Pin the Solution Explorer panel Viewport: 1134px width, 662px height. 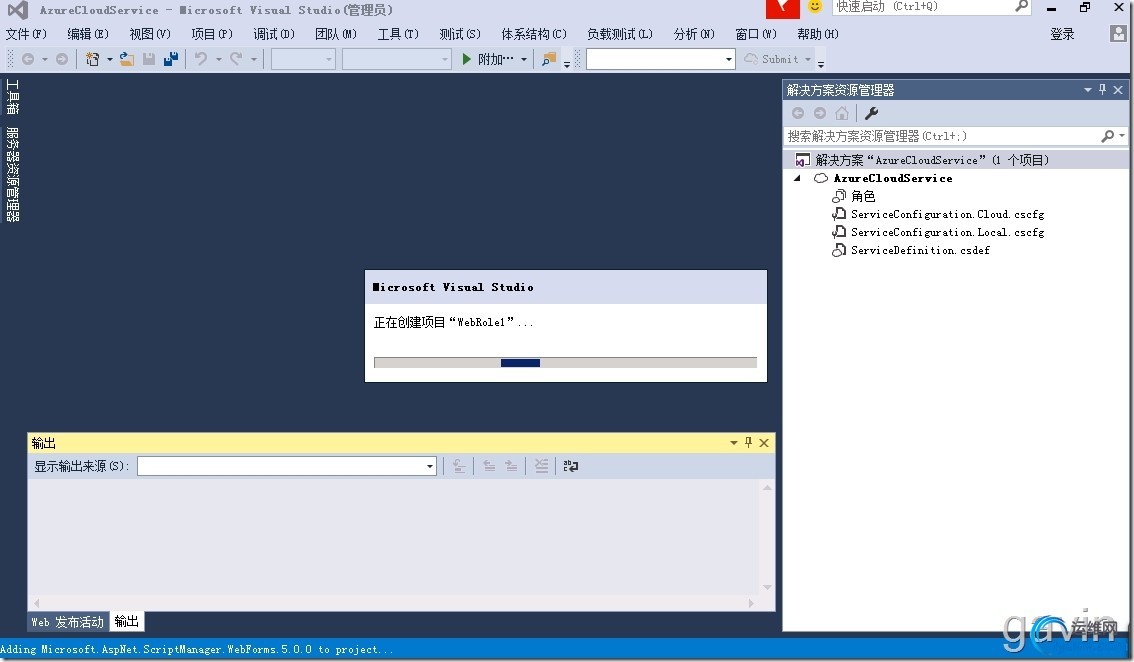coord(1102,90)
